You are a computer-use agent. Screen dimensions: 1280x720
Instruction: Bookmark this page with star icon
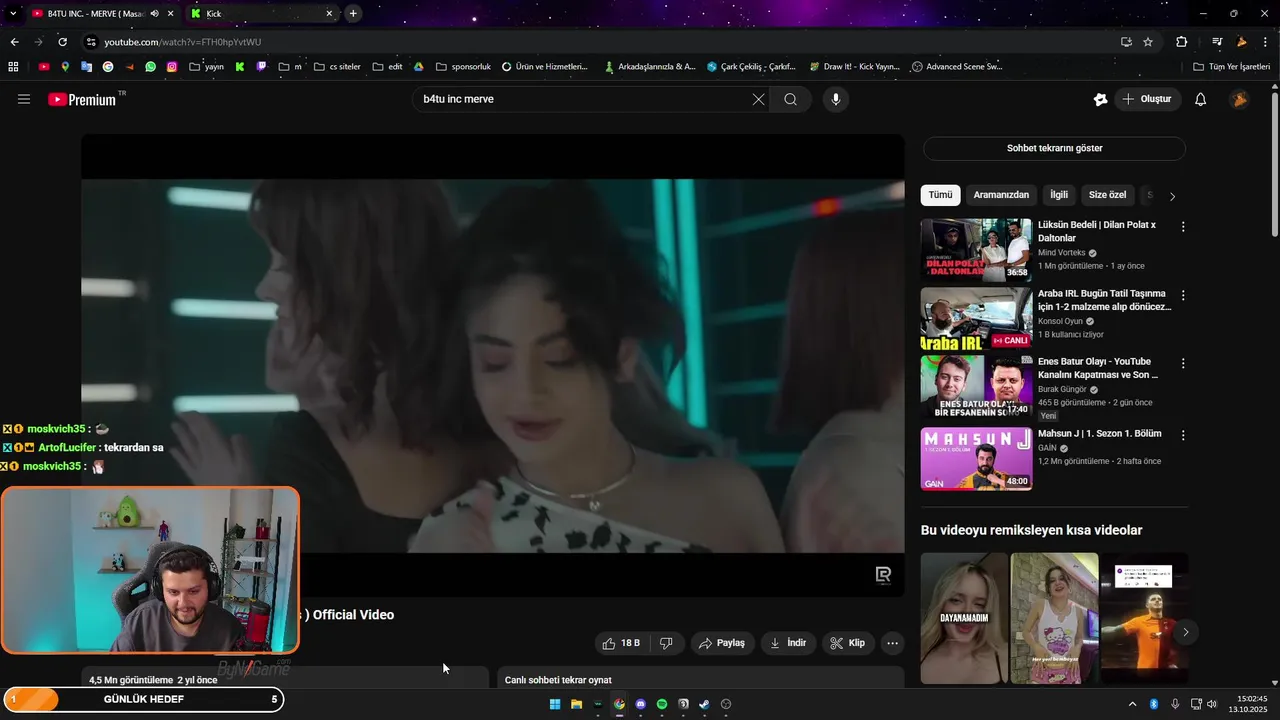(1148, 42)
